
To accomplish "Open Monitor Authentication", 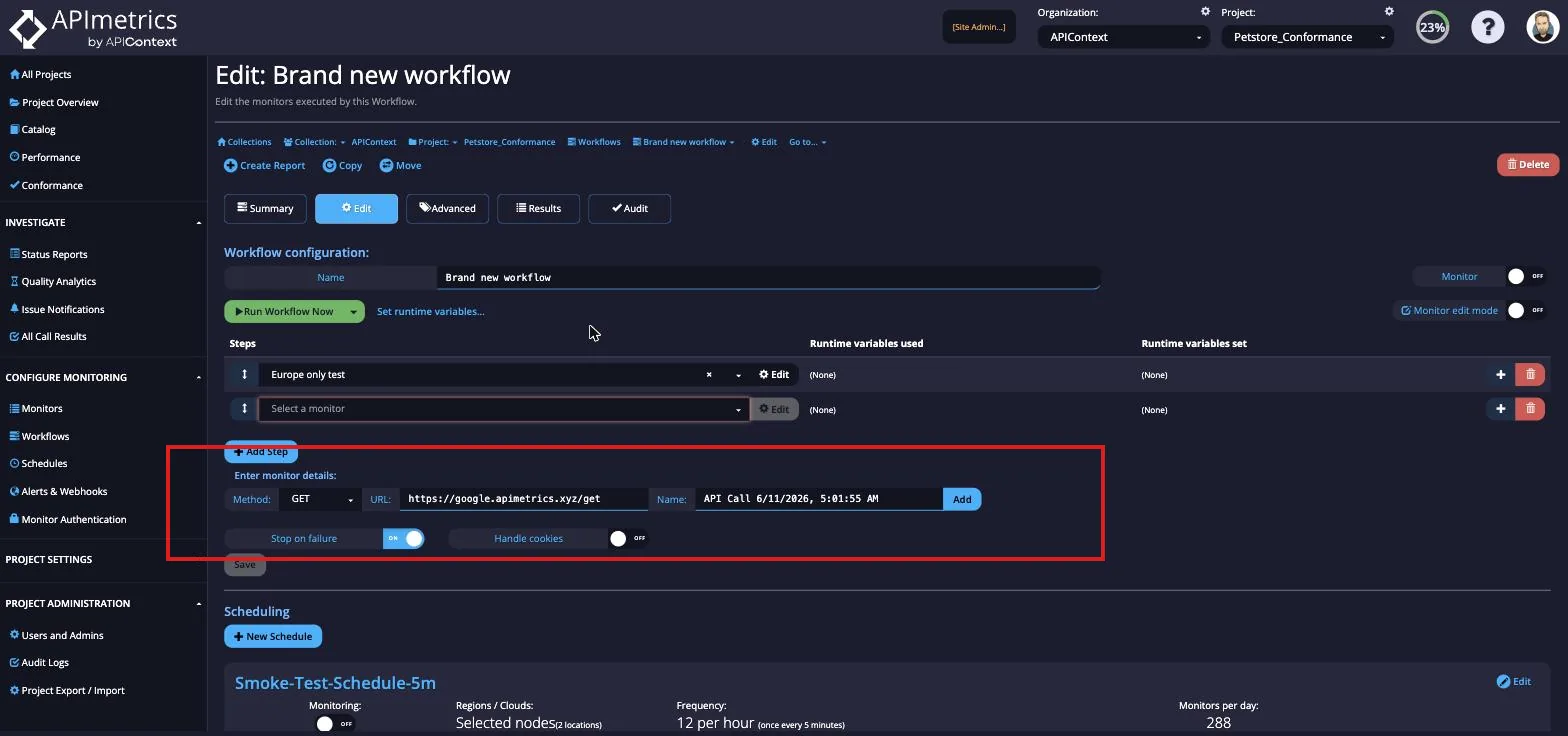I will click(x=67, y=519).
